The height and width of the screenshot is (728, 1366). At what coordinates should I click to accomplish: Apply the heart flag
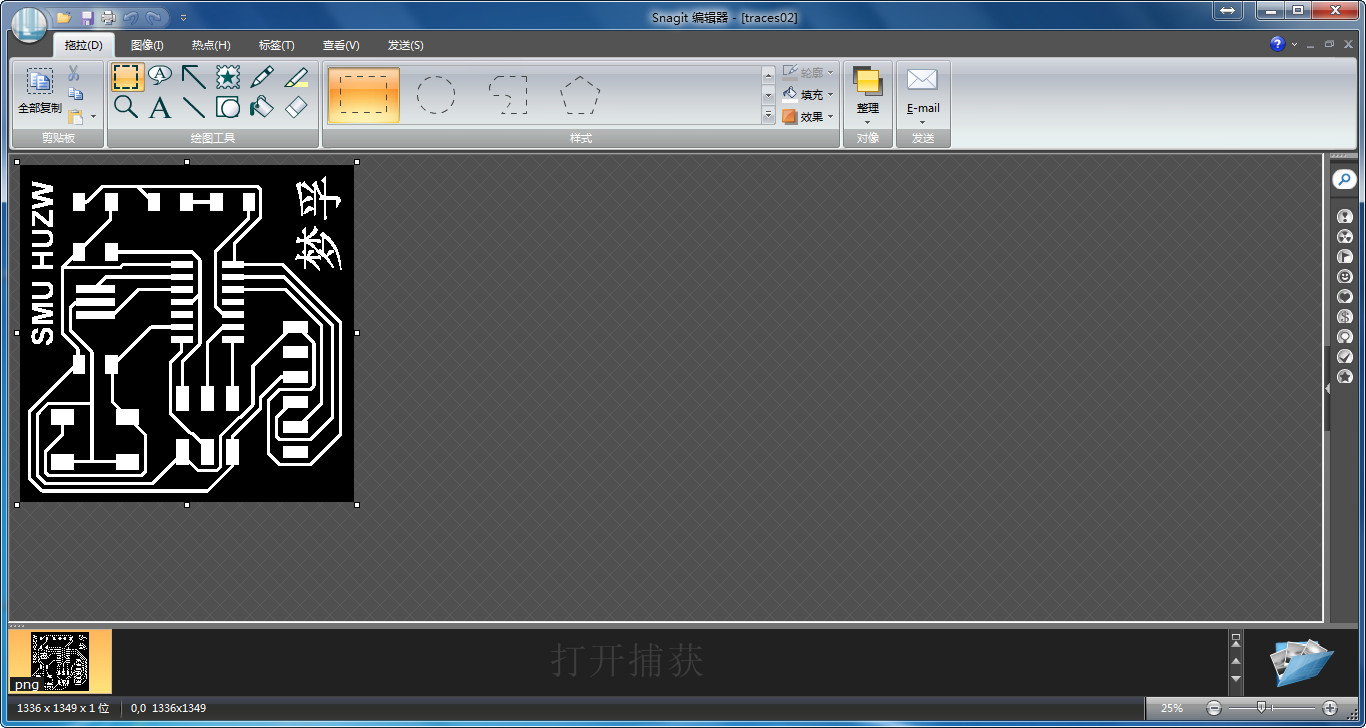point(1345,296)
